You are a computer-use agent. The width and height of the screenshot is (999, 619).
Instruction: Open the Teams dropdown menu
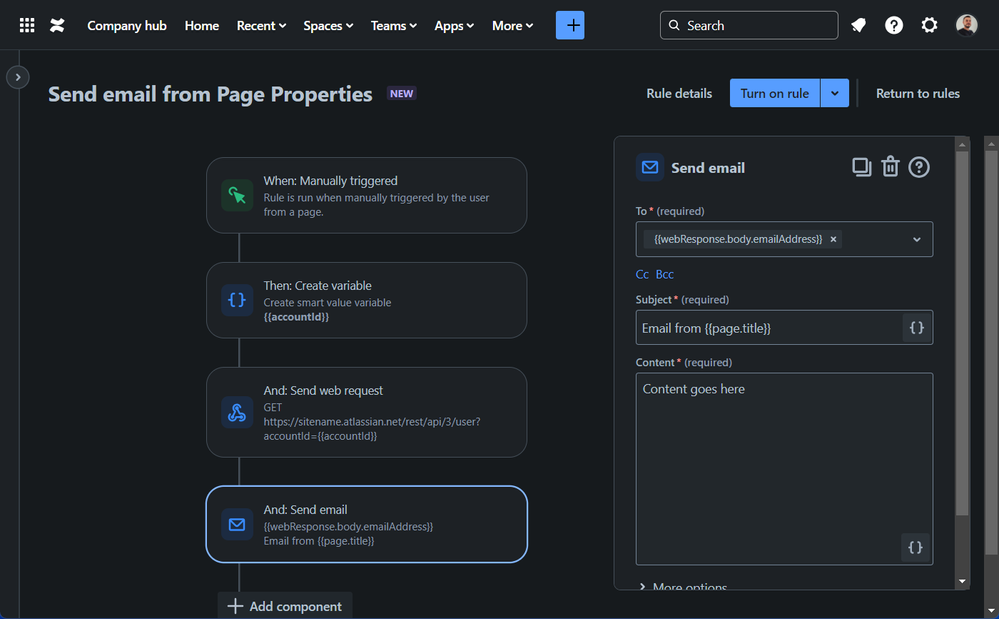394,25
